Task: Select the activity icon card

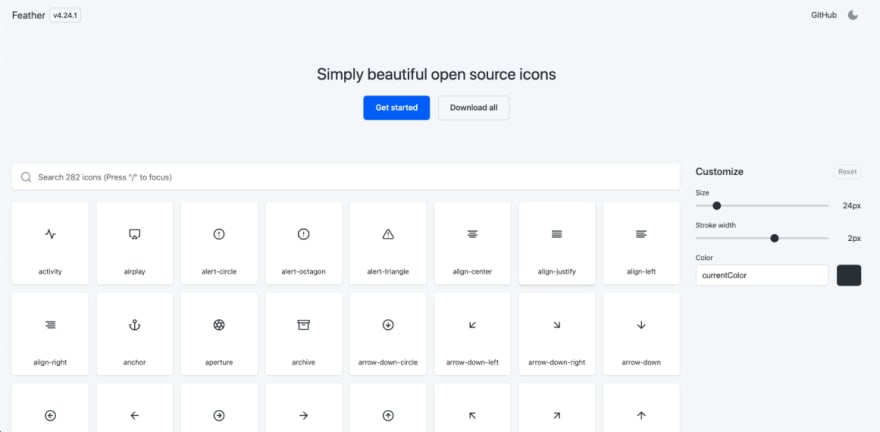Action: click(x=50, y=243)
